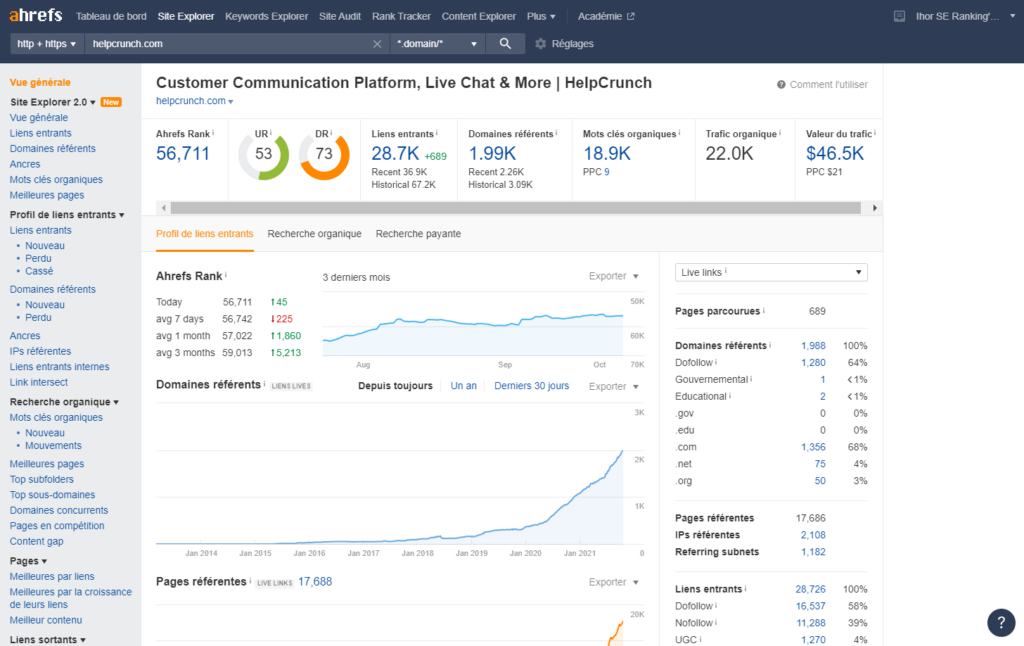Open Content gap sidebar link
This screenshot has height=646, width=1024.
coord(37,541)
